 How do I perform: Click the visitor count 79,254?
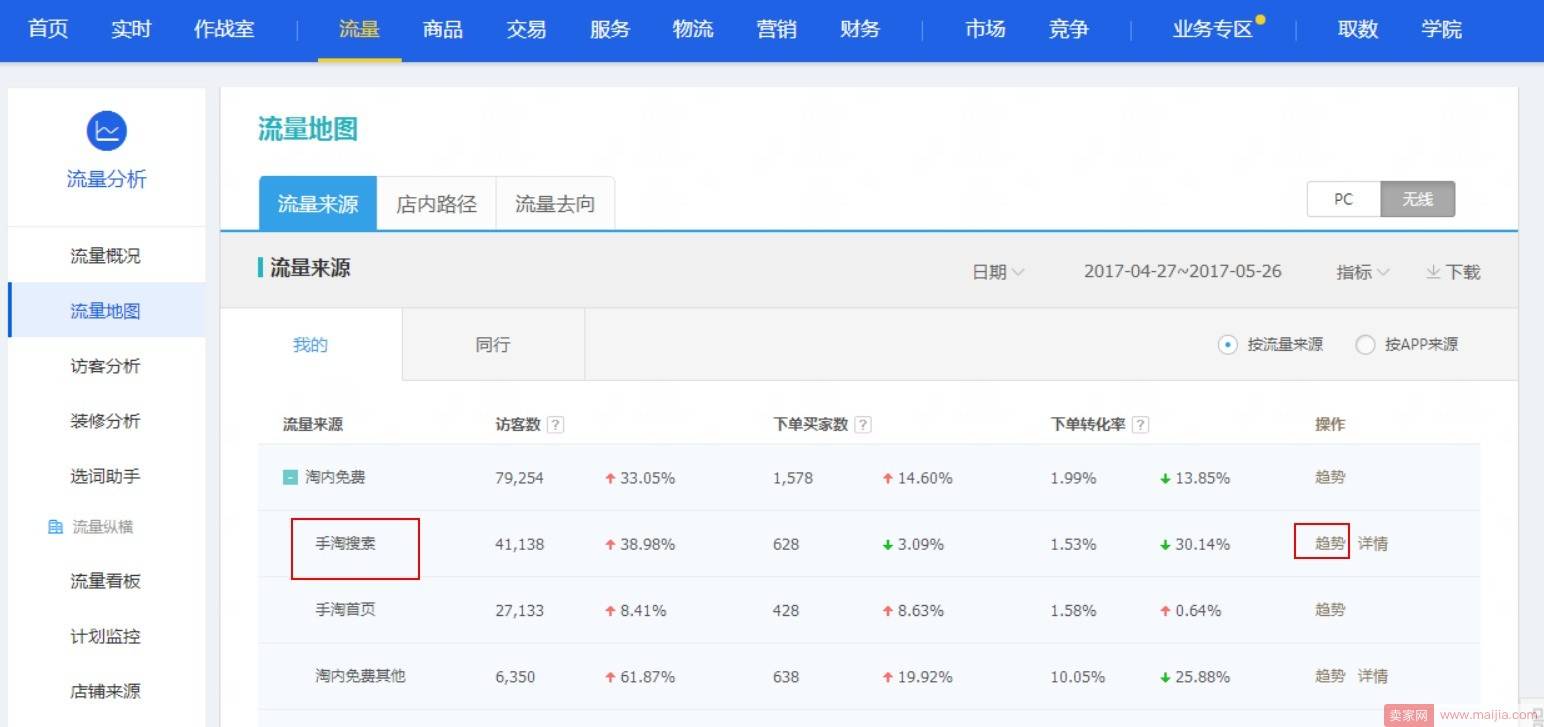pyautogui.click(x=519, y=478)
